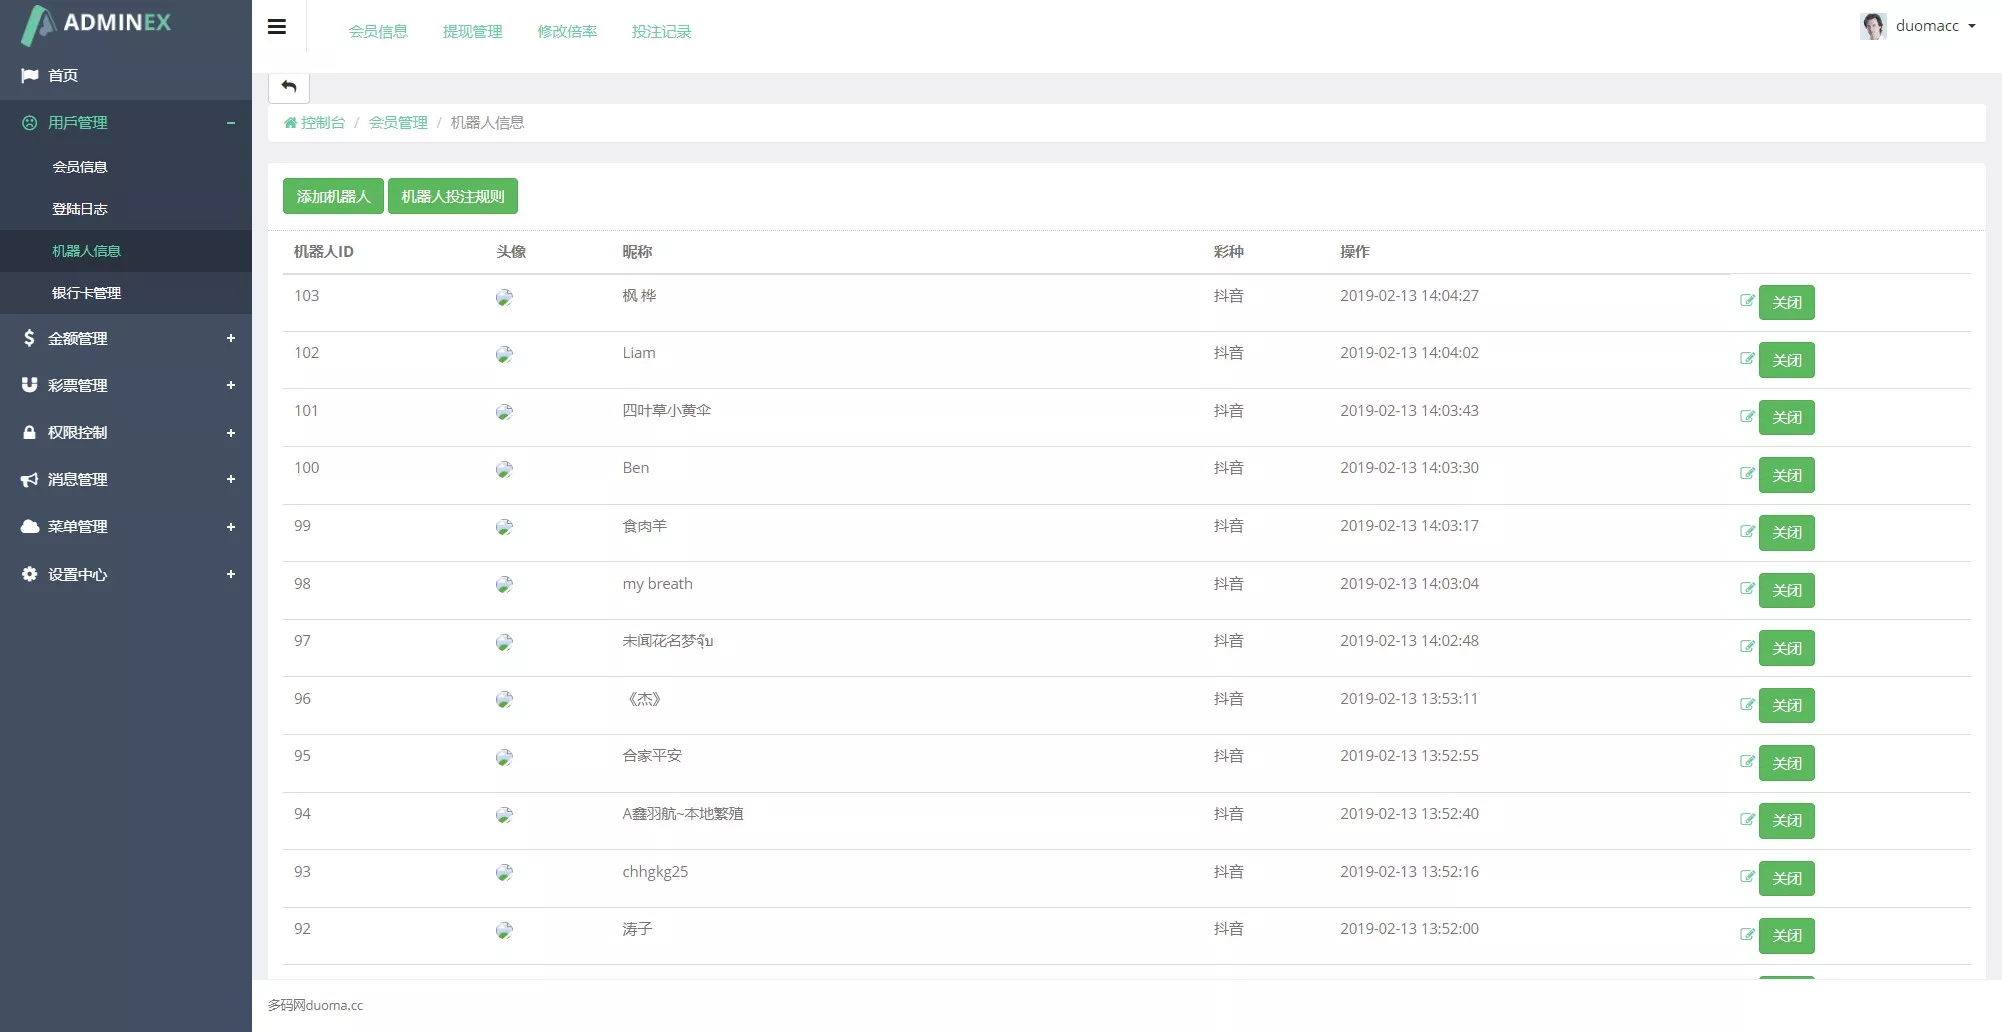This screenshot has width=2002, height=1032.
Task: Click the edit icon for robot 95 合家平安
Action: point(1747,762)
